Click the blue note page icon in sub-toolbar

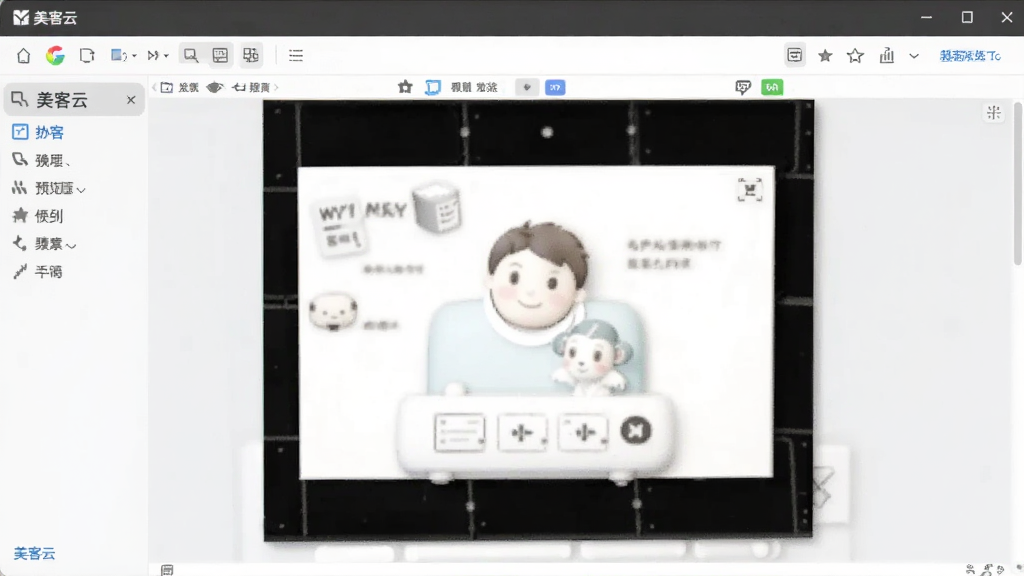coord(433,88)
